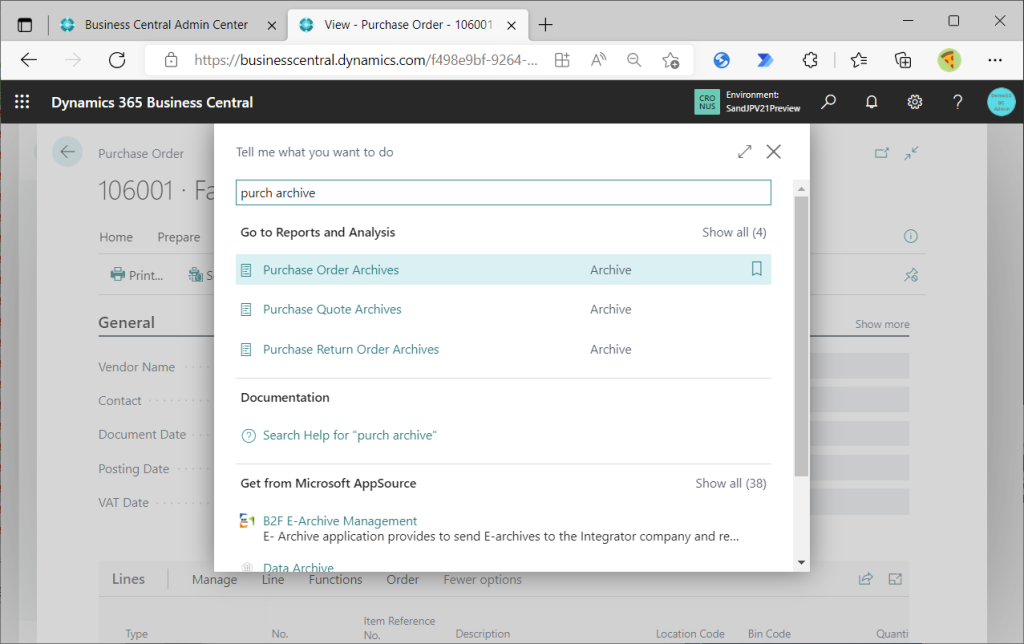Image resolution: width=1024 pixels, height=644 pixels.
Task: Open the help question mark menu
Action: click(957, 102)
